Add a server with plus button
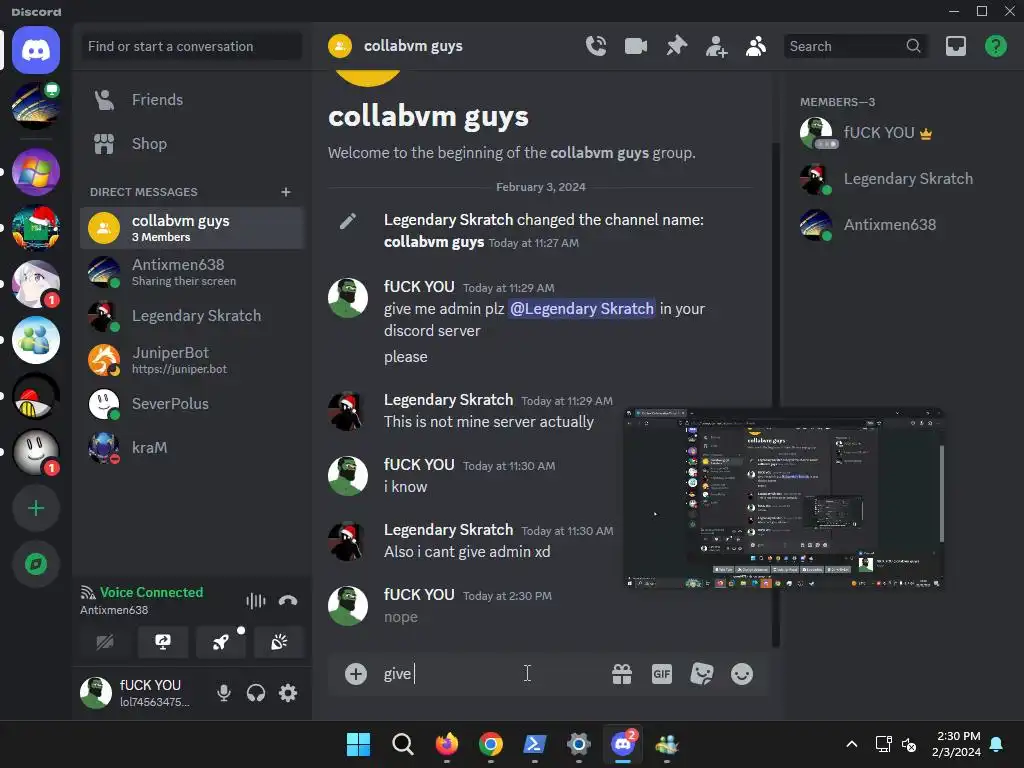Screen dimensions: 1024x768 coord(36,508)
